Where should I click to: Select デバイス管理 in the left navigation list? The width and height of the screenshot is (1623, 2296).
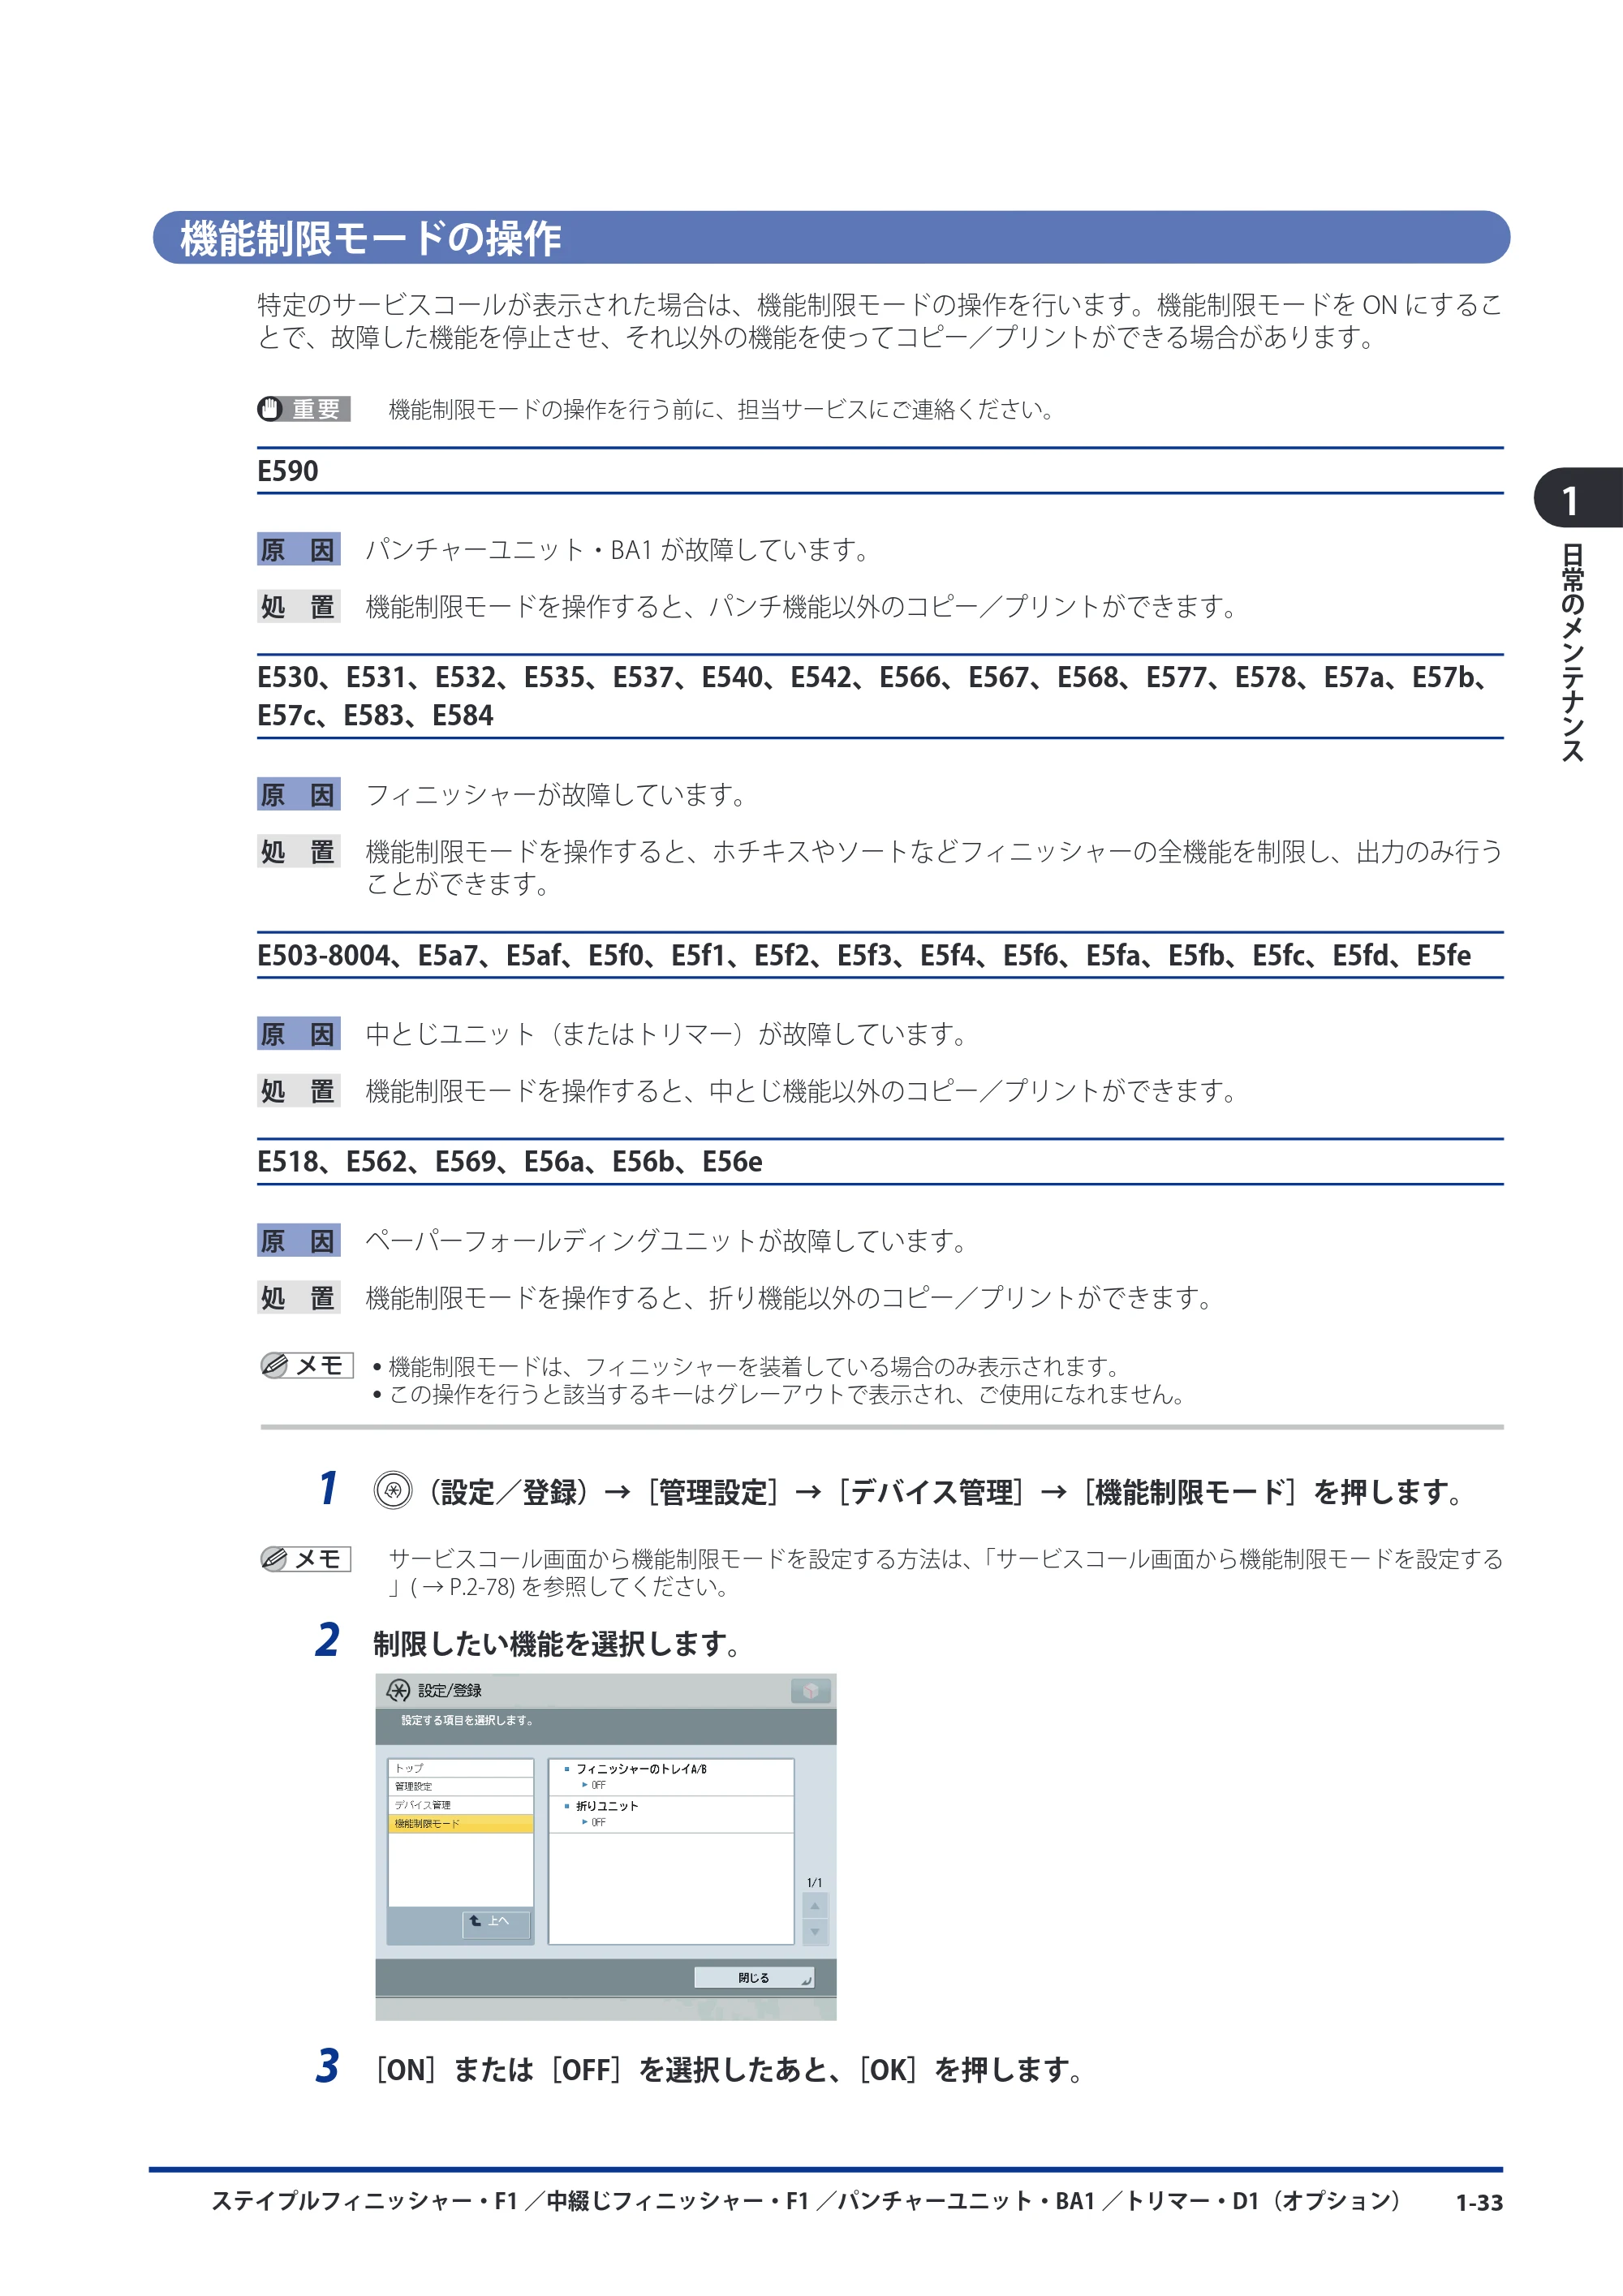point(460,1805)
